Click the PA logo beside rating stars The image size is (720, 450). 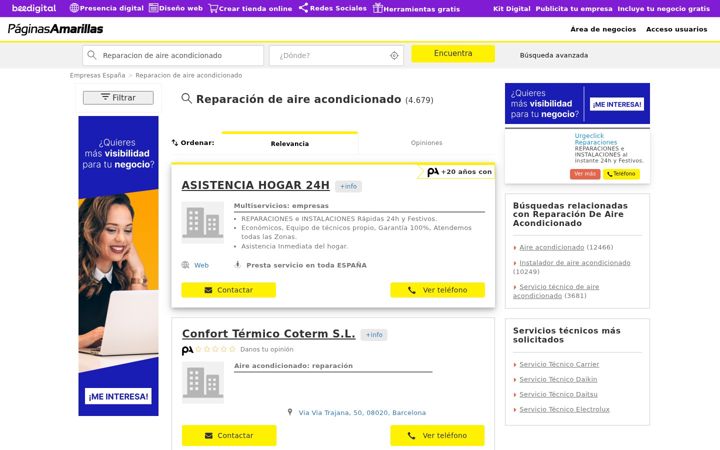187,350
